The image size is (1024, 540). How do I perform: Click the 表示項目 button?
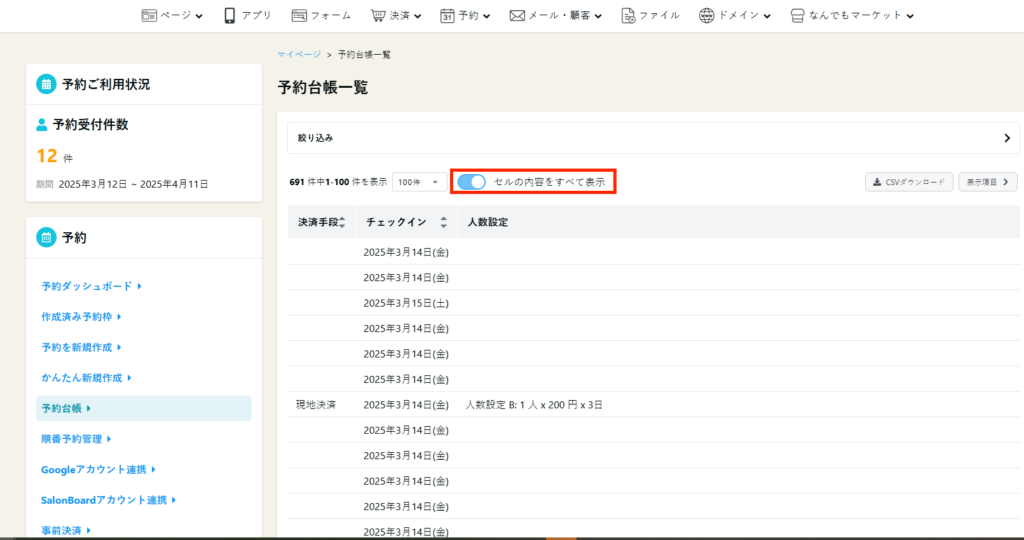[x=988, y=182]
